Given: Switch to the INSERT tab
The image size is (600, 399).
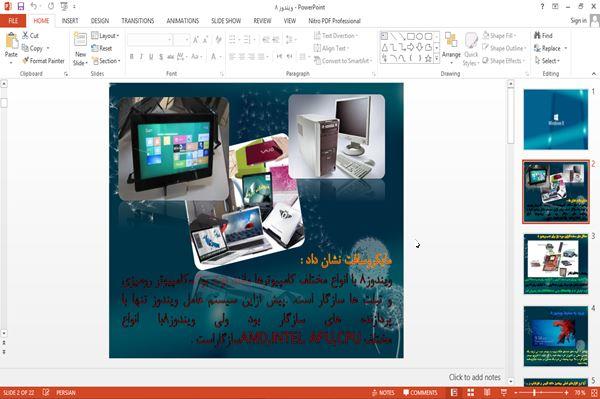Looking at the screenshot, I should point(70,21).
